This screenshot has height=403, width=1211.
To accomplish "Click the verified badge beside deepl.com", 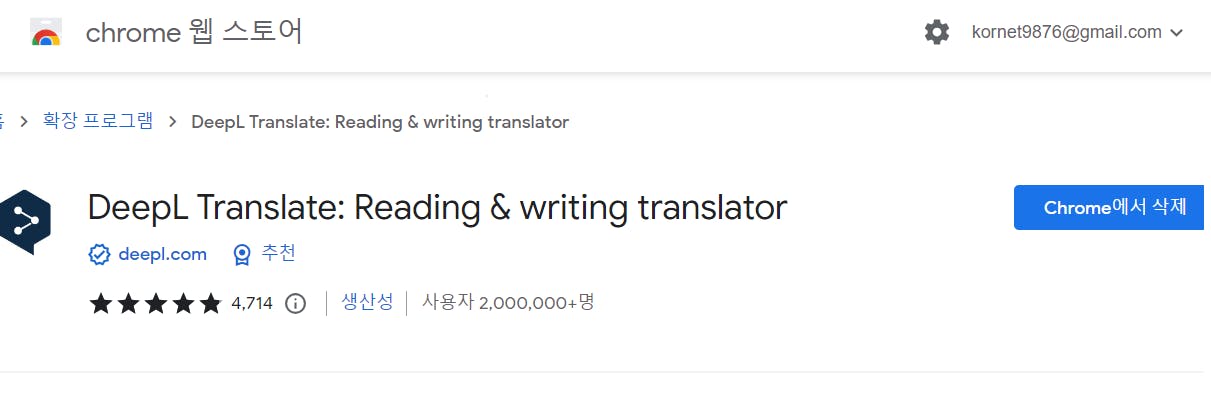I will (x=99, y=254).
